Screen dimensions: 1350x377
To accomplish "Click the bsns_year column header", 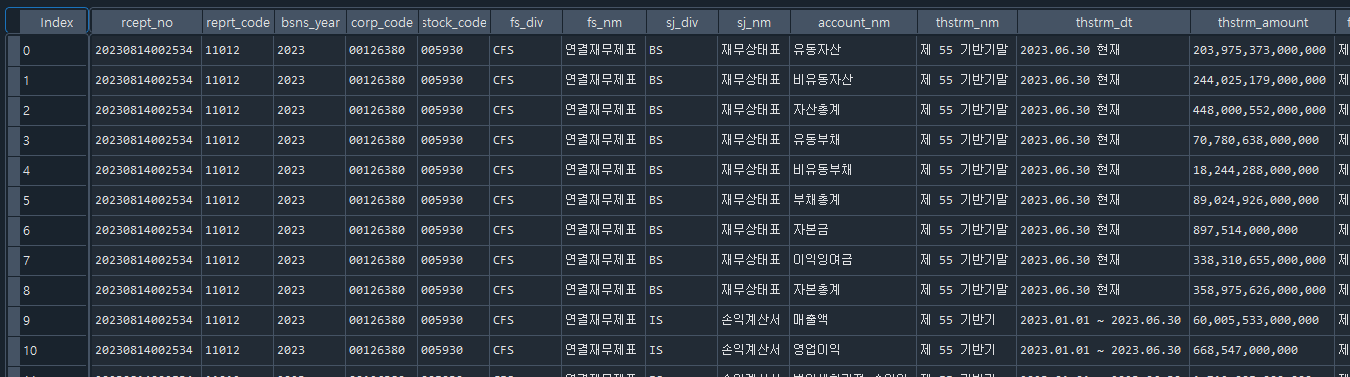I will coord(310,22).
